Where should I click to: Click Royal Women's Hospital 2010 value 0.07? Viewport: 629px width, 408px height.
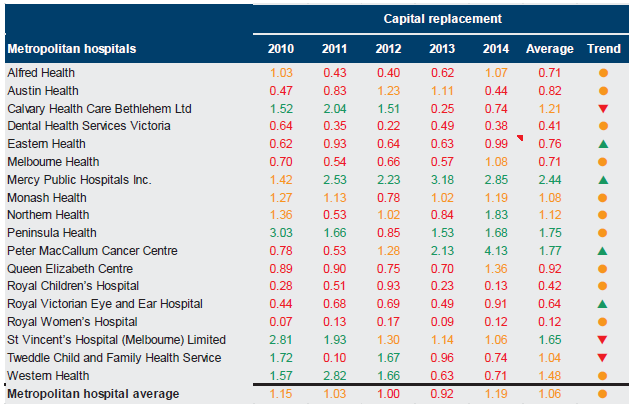[x=281, y=322]
